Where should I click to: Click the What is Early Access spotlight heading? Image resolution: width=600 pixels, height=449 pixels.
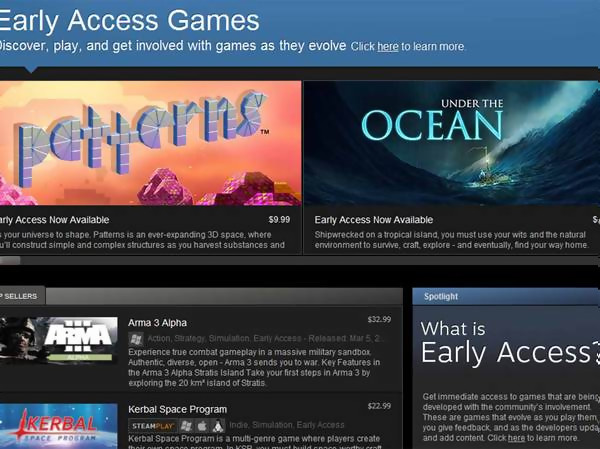click(509, 342)
